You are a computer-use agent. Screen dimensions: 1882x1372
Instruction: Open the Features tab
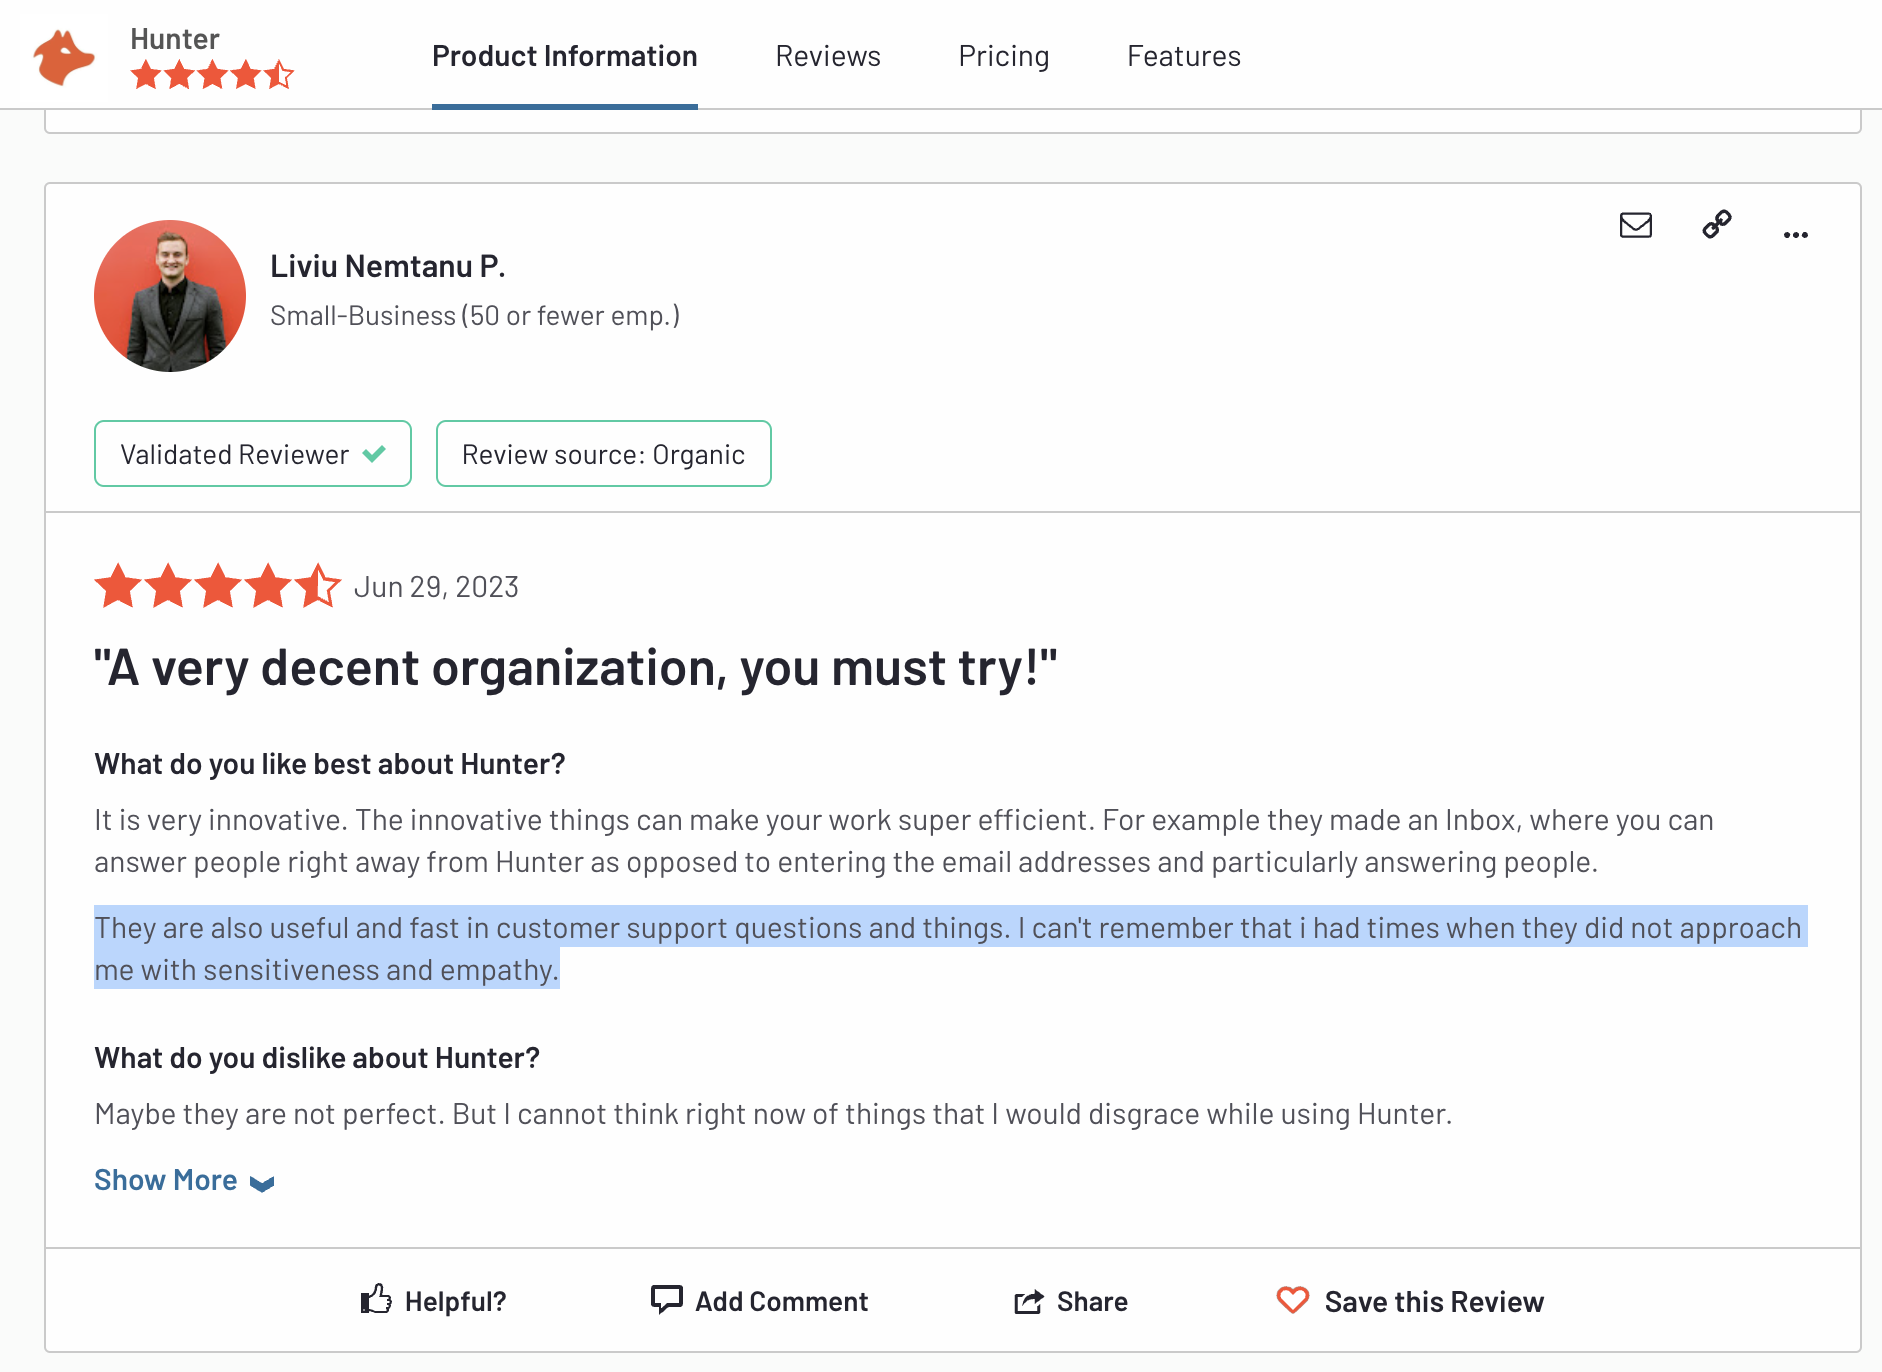(x=1184, y=56)
